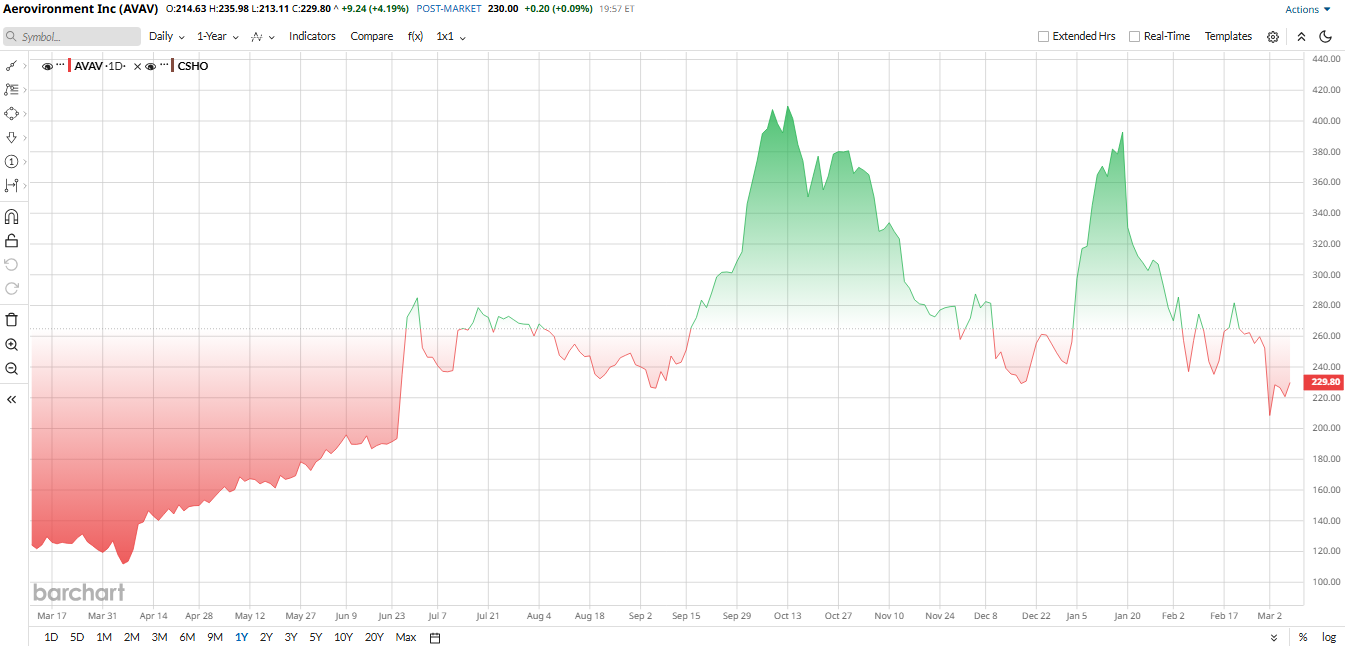Open the f(x) expressions menu
This screenshot has width=1345, height=646.
415,36
